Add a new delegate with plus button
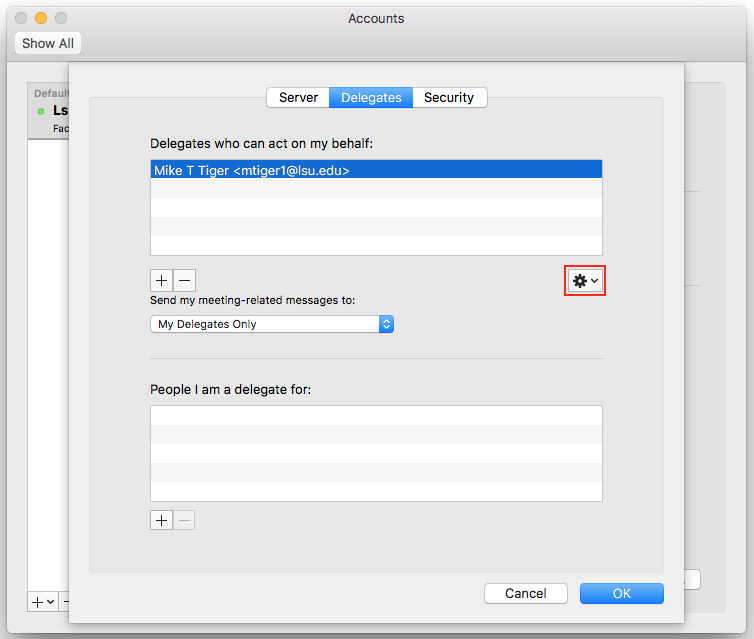Viewport: 754px width, 639px height. (162, 280)
